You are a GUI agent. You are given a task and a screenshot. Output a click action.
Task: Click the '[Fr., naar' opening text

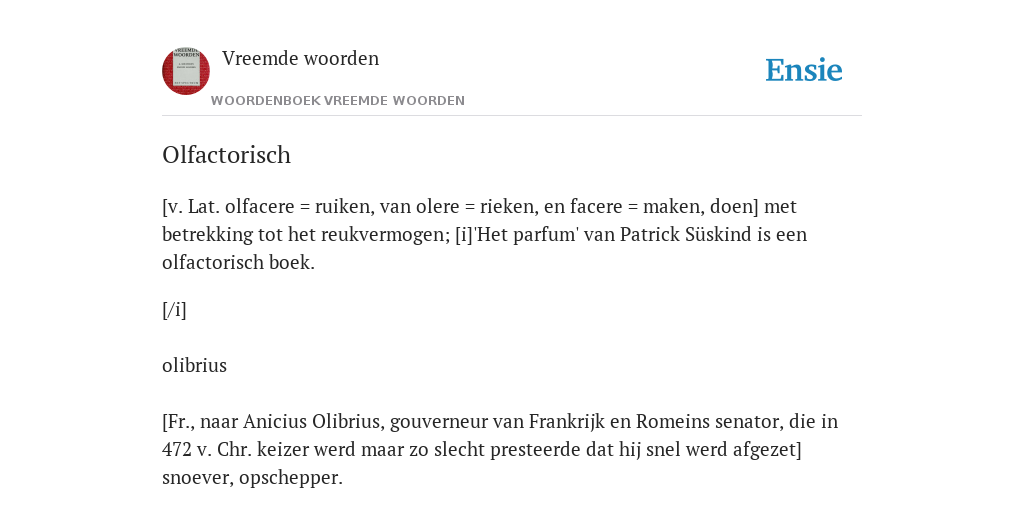coord(200,421)
